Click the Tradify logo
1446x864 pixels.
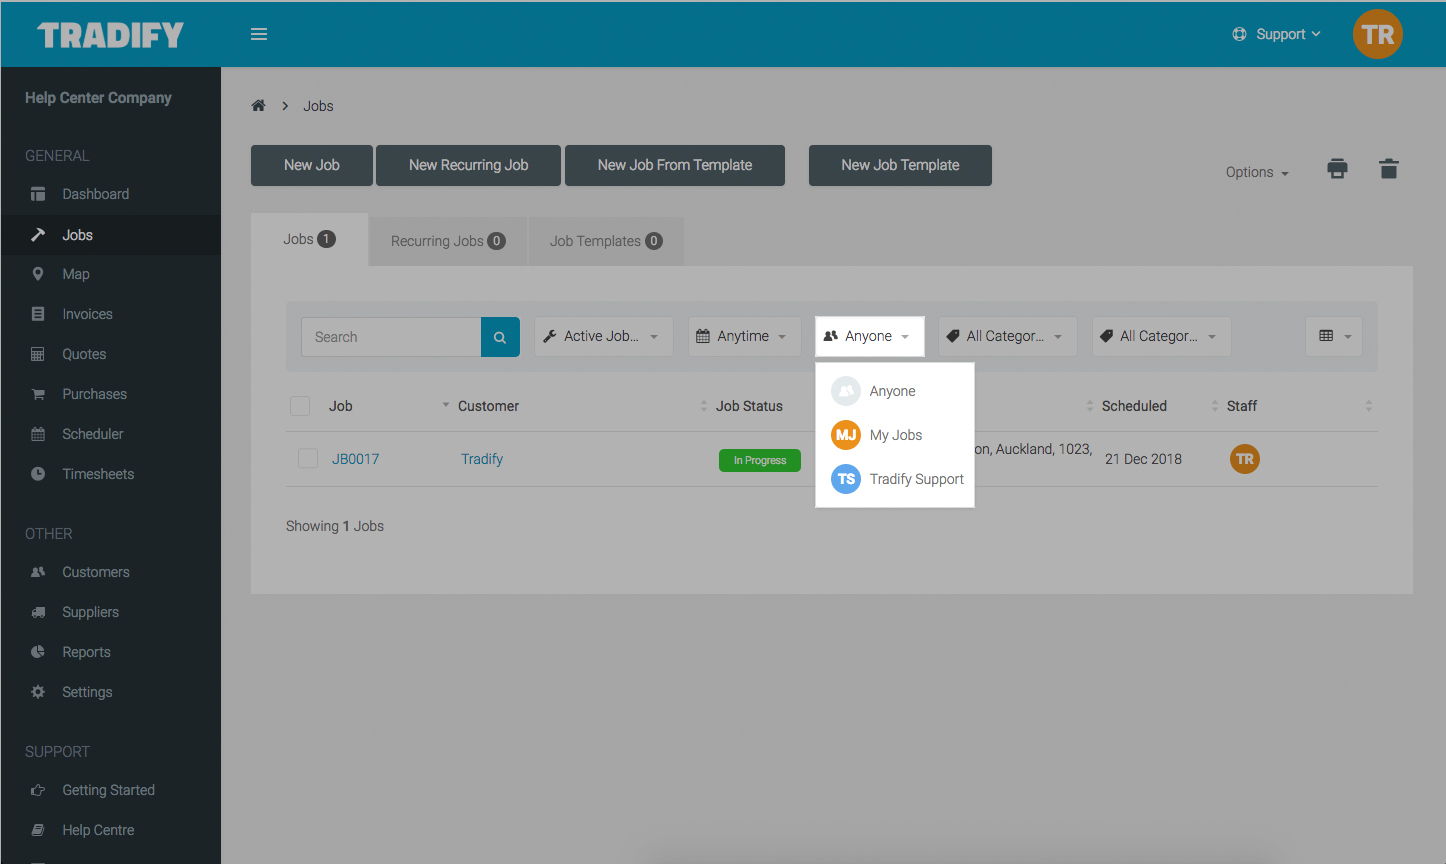click(110, 35)
